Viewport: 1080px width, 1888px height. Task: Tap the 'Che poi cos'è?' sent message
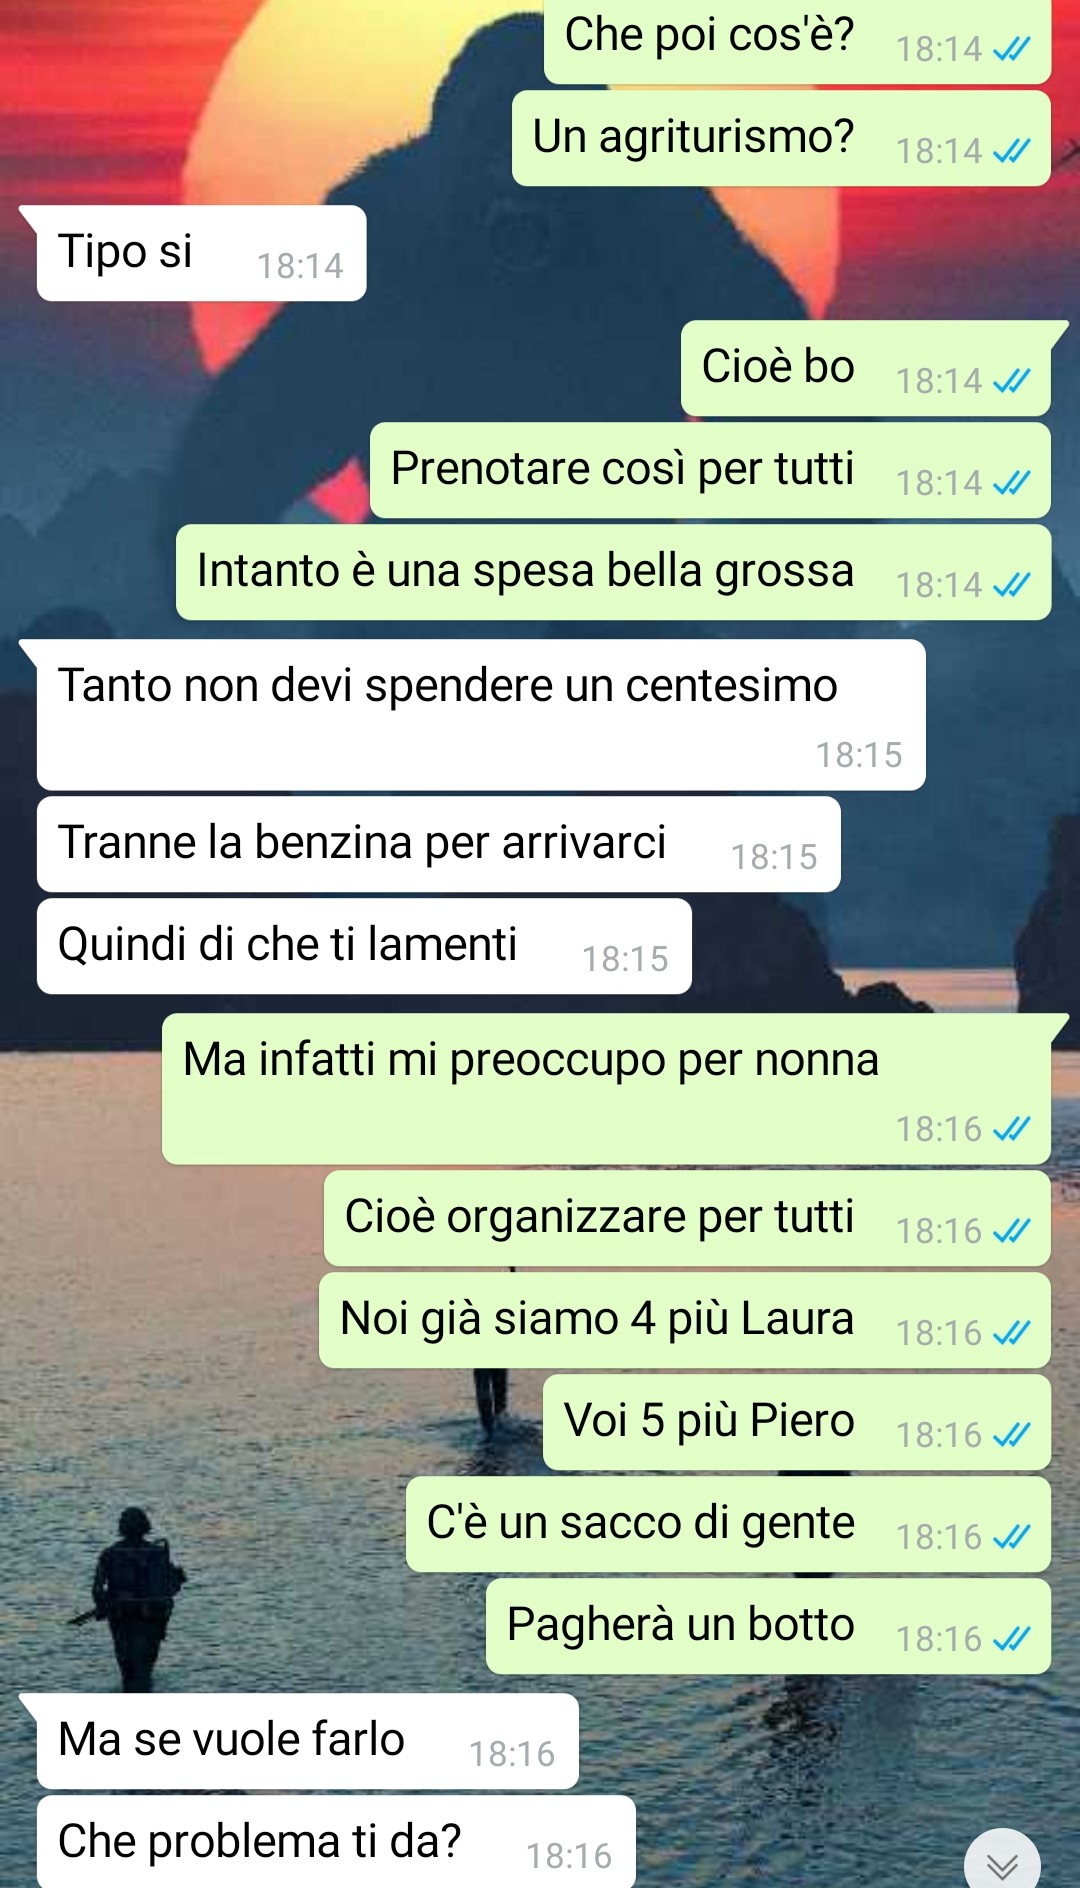coord(797,40)
